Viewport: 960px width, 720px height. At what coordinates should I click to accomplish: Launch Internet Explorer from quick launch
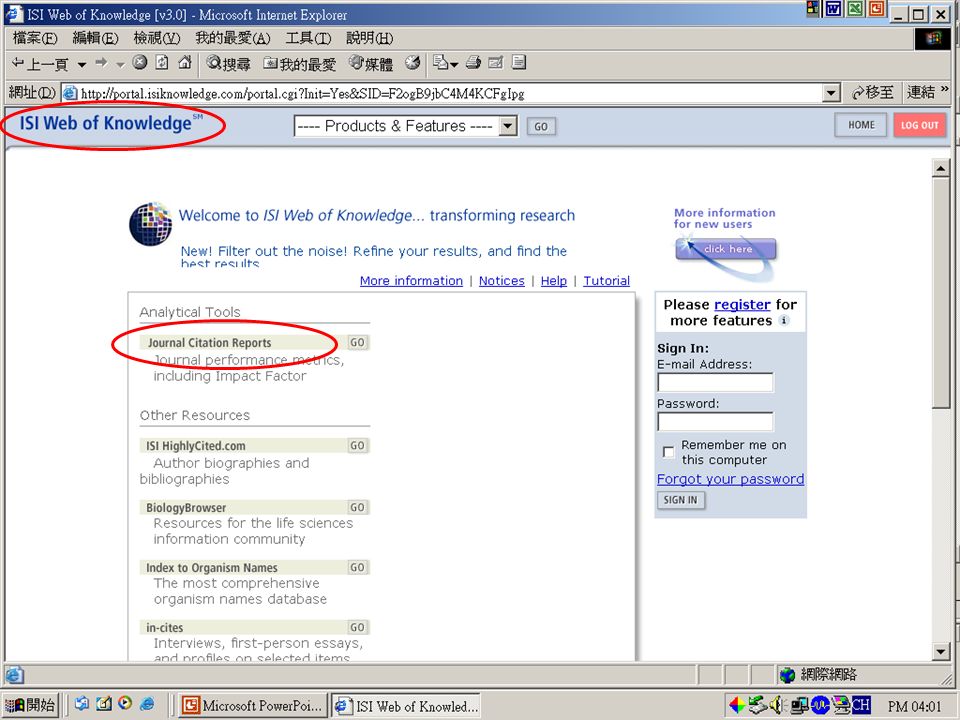pyautogui.click(x=147, y=704)
